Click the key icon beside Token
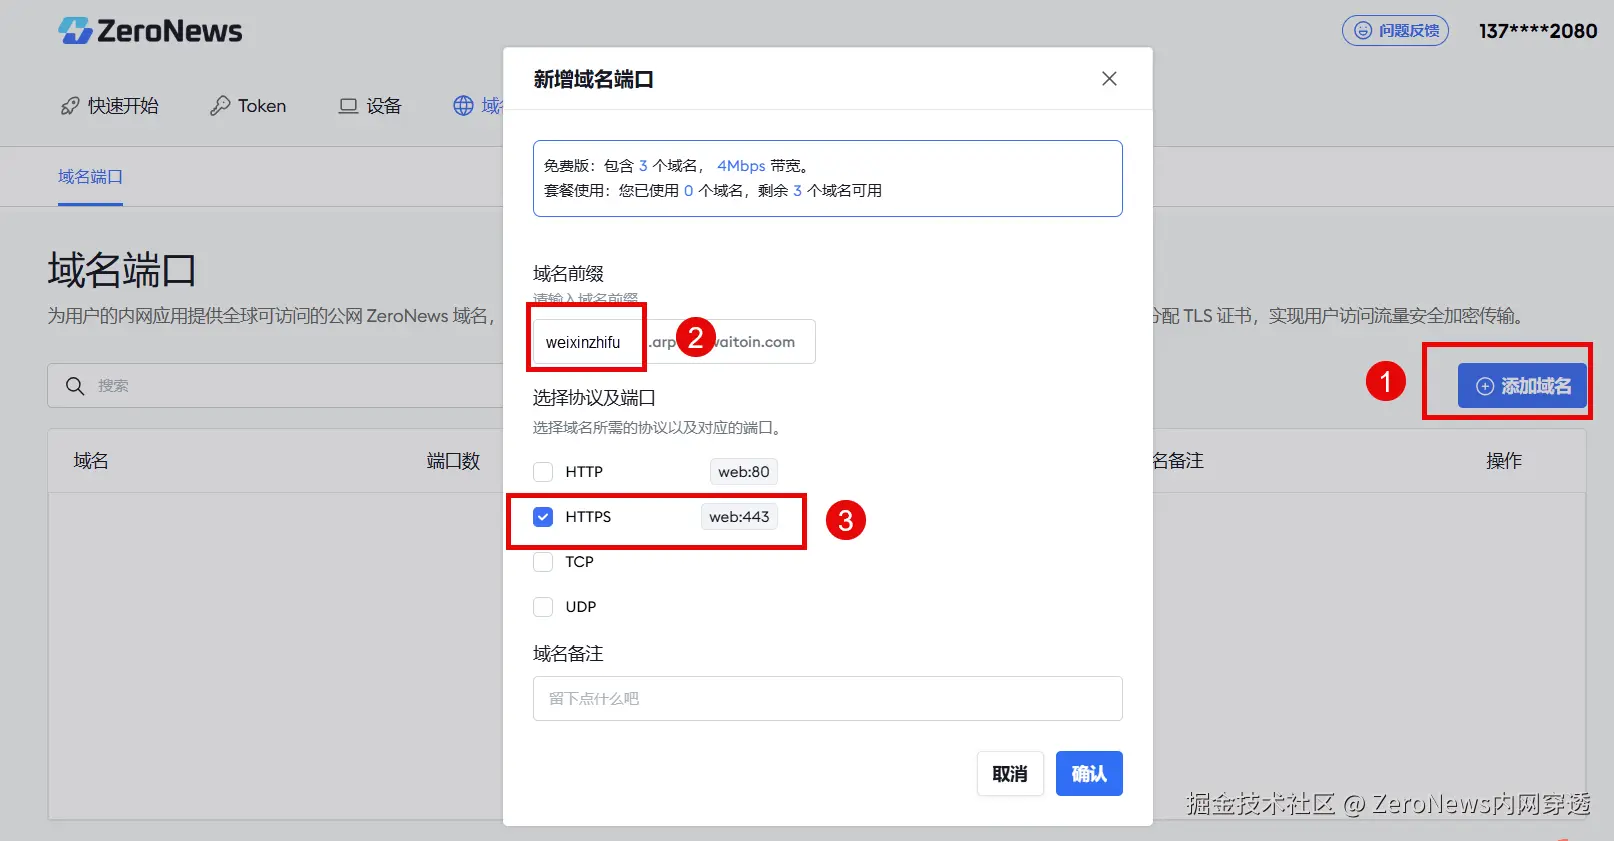Image resolution: width=1614 pixels, height=841 pixels. 220,106
